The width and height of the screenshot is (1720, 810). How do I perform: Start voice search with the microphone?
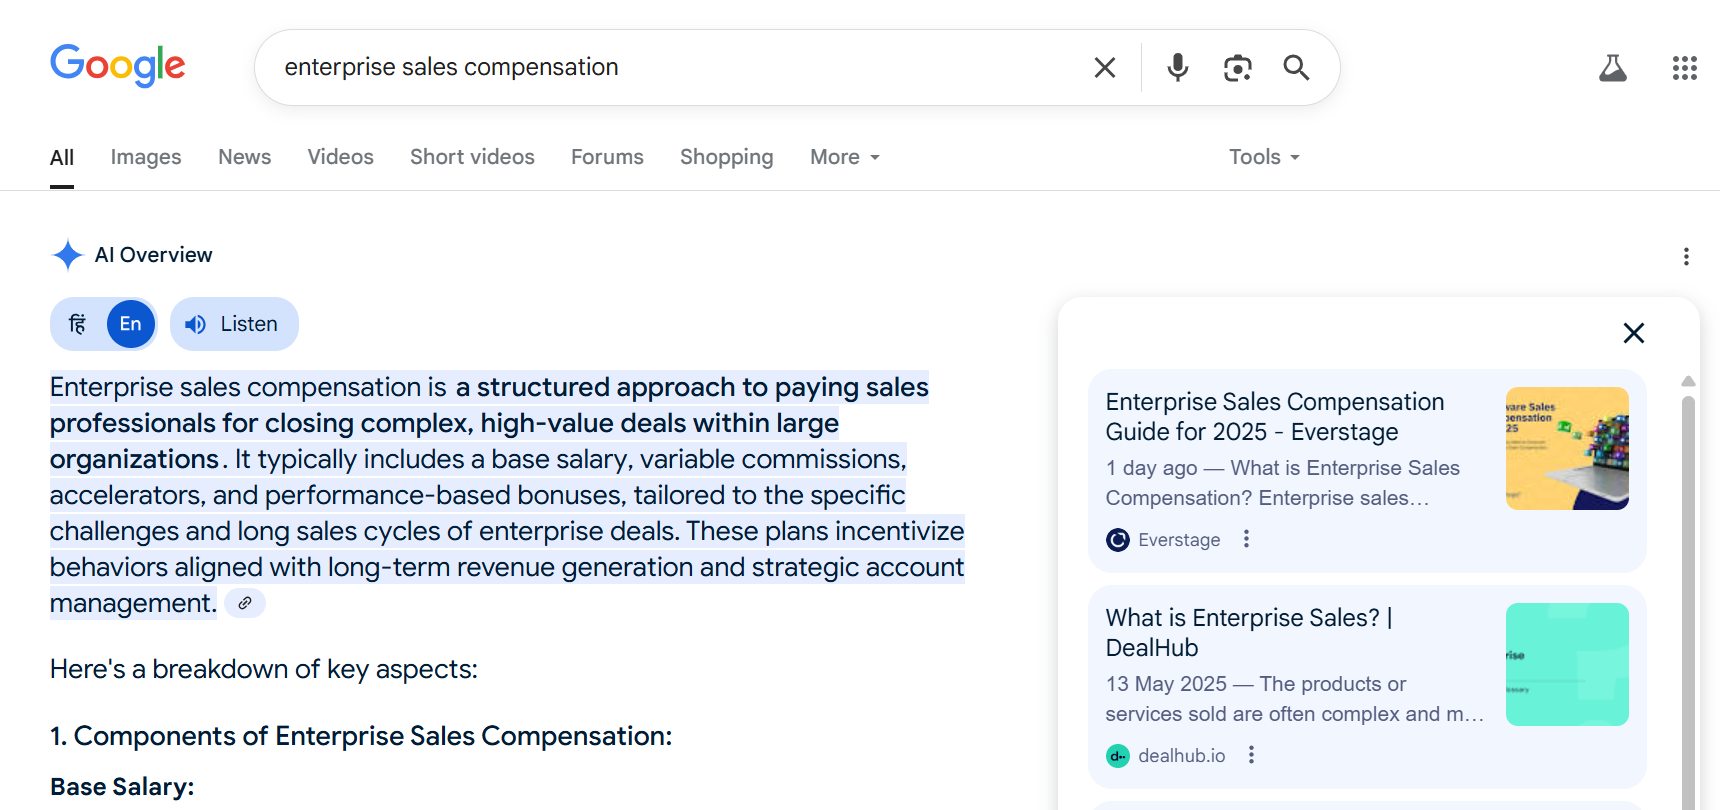1178,67
